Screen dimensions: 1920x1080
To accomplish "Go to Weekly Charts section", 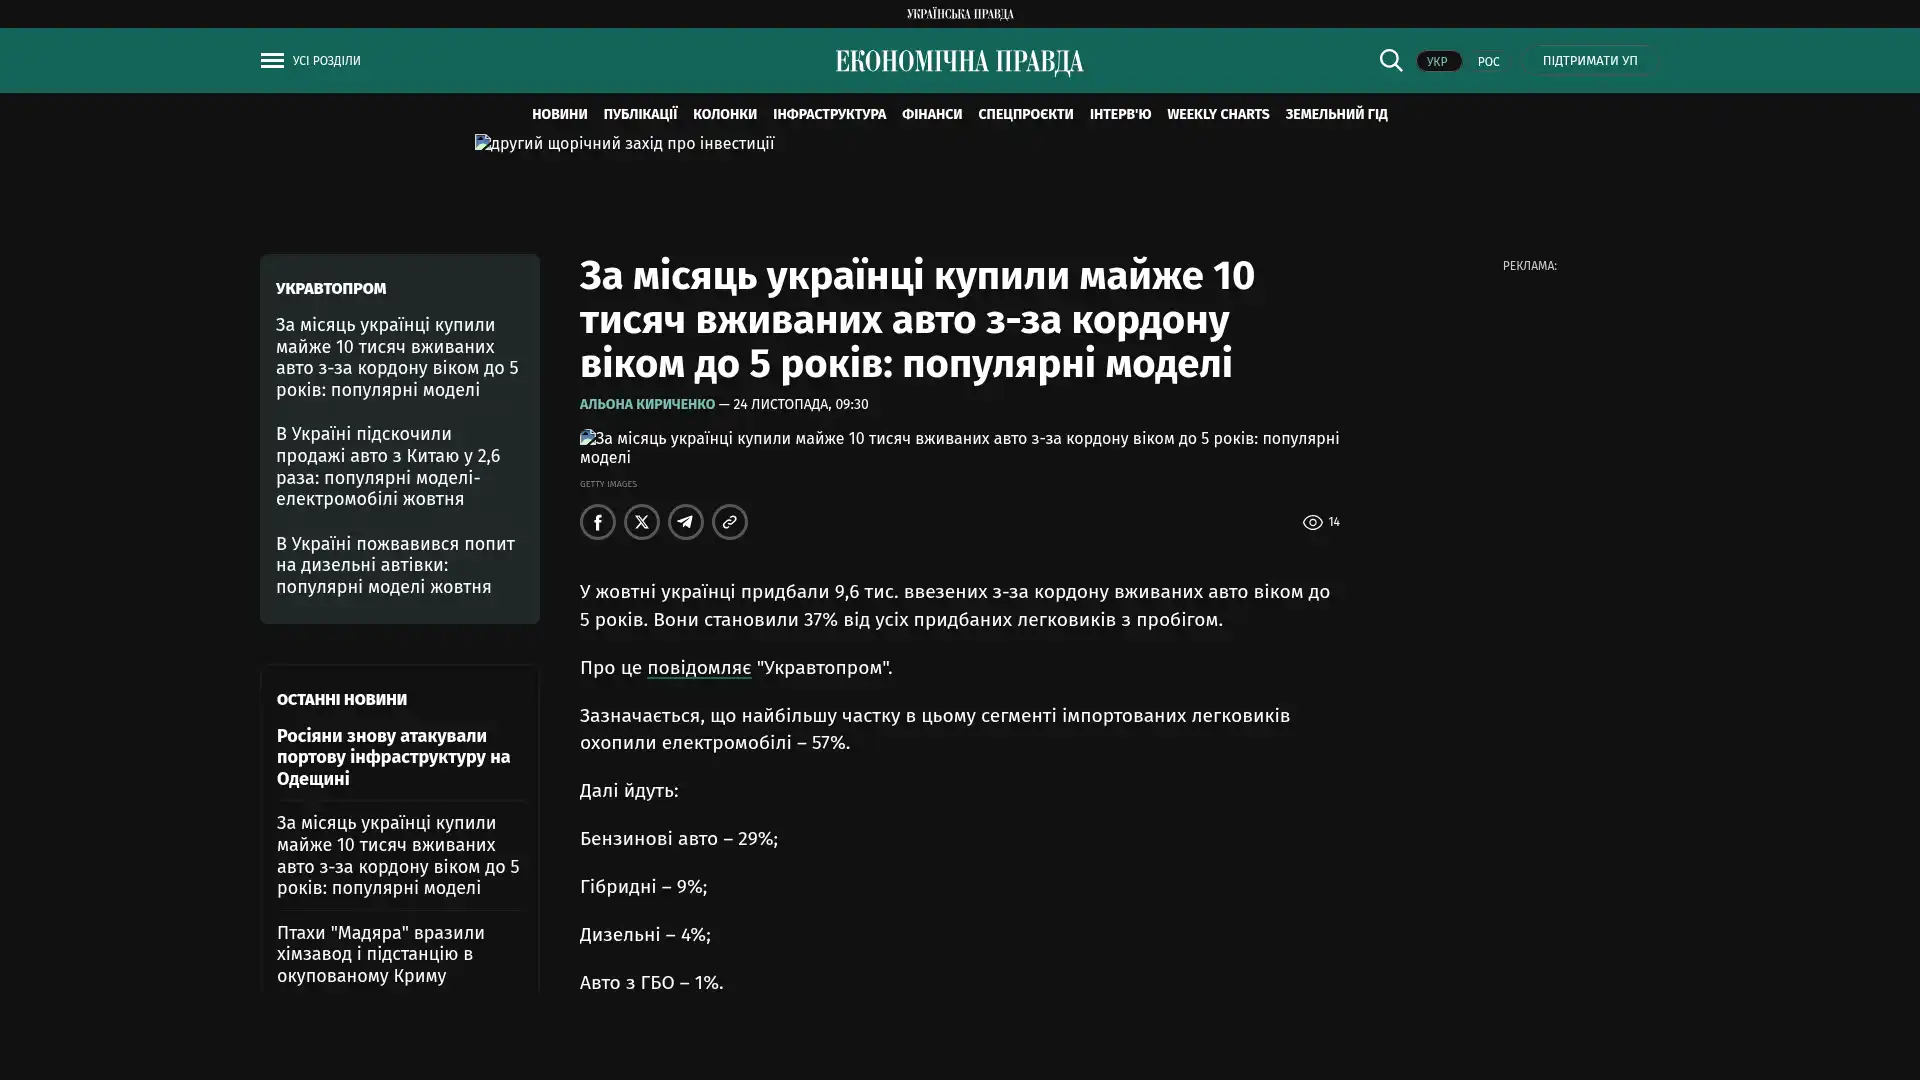I will (1217, 114).
